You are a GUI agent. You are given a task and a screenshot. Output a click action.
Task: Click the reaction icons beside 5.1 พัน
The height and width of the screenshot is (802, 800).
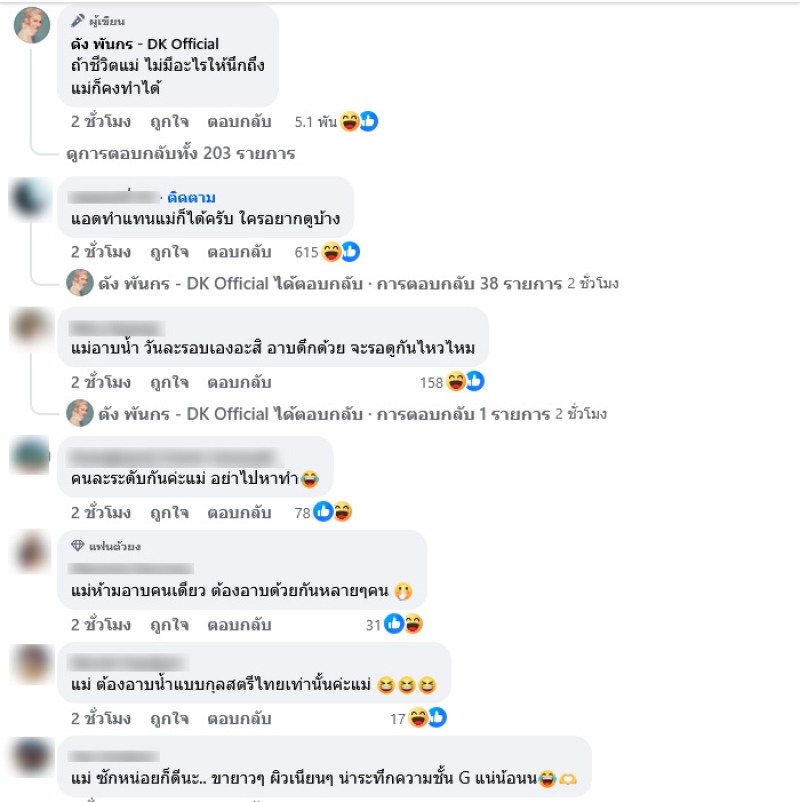(359, 121)
